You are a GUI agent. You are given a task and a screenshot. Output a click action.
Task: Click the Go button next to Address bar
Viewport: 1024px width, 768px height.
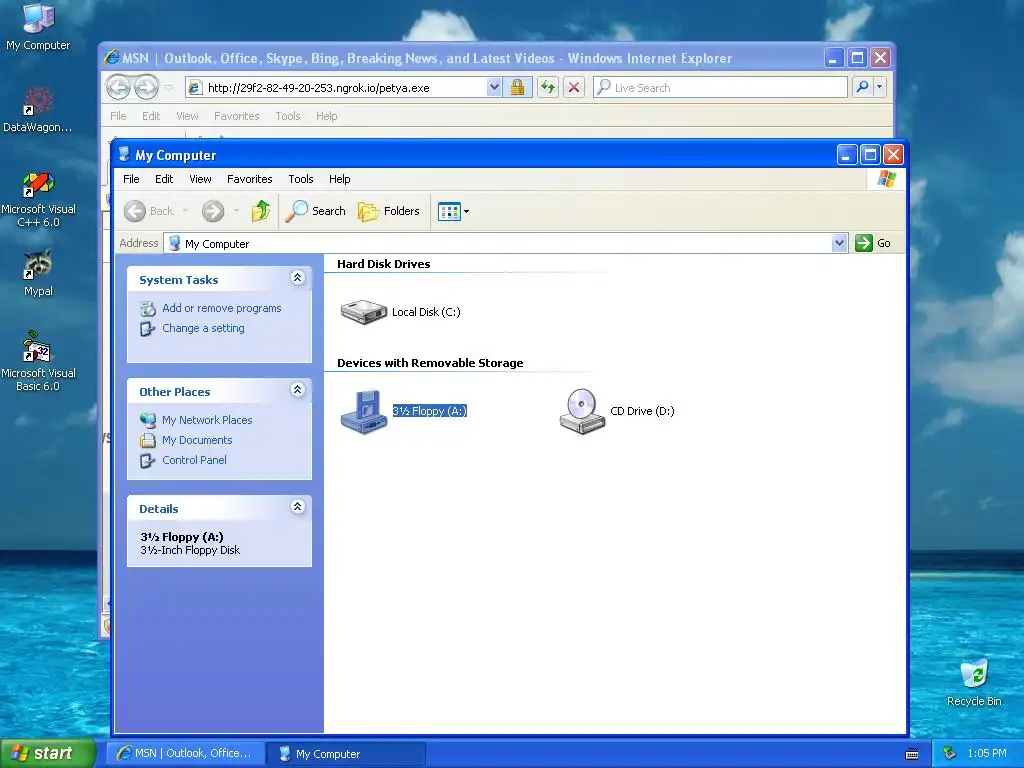point(873,243)
